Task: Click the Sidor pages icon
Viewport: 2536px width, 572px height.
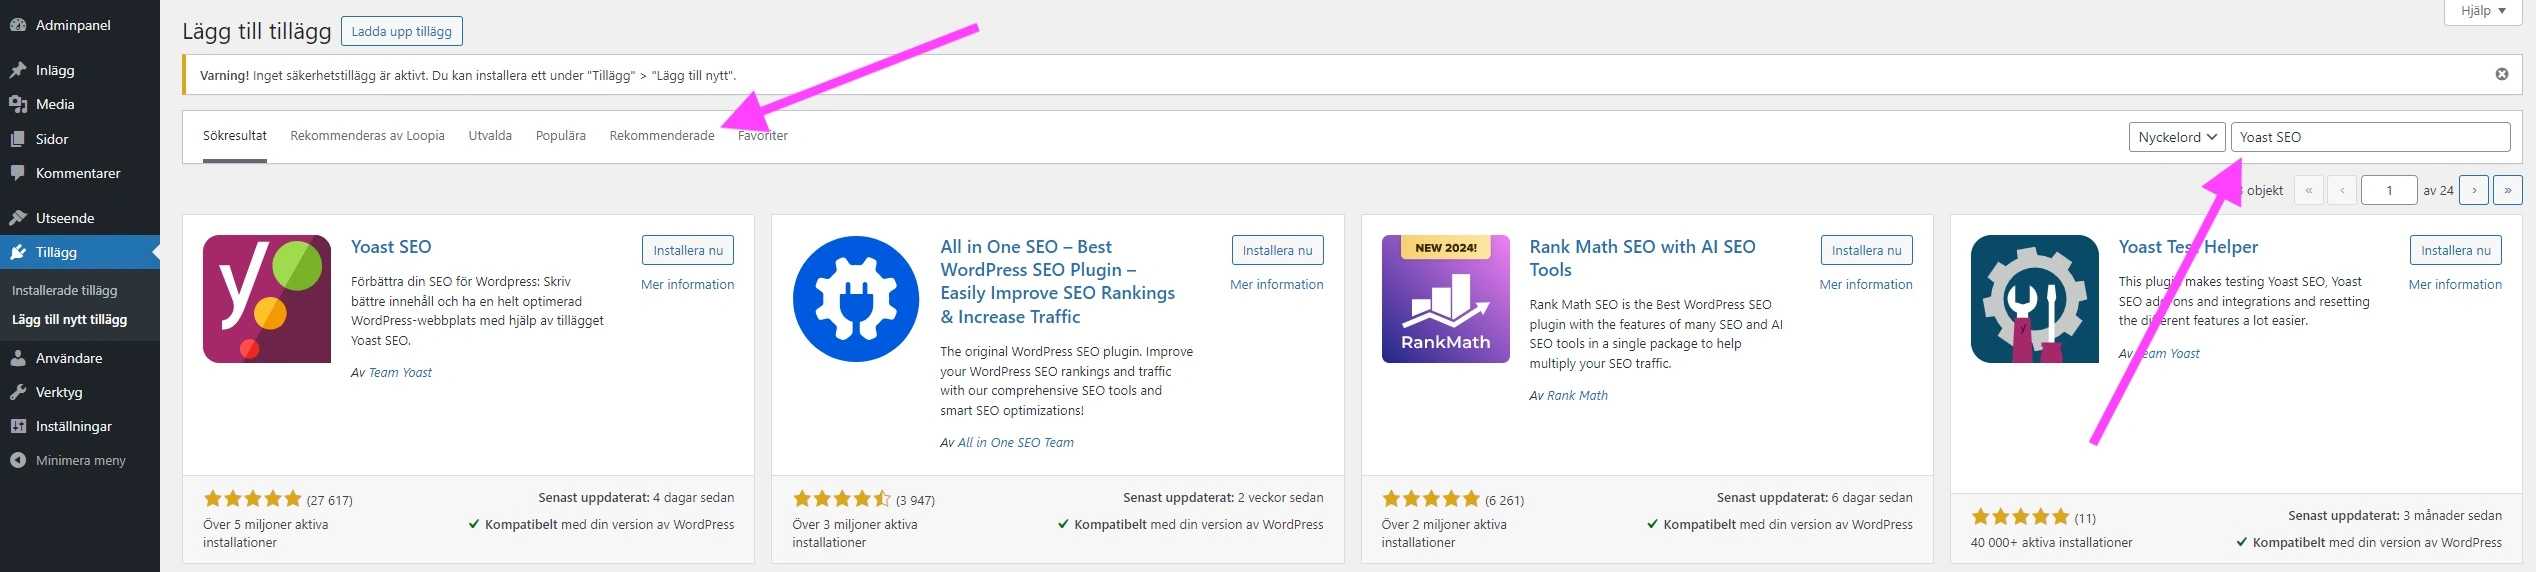Action: [18, 139]
